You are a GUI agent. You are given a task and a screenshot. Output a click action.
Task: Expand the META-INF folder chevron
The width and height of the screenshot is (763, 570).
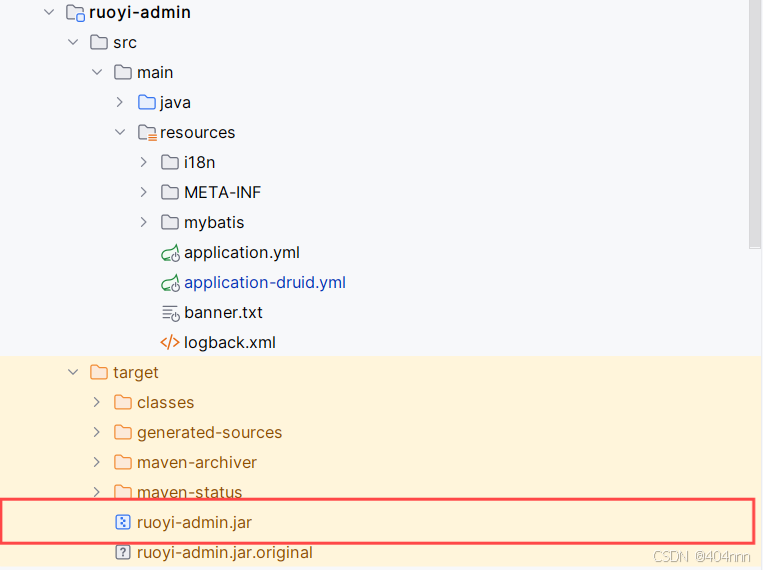[x=144, y=192]
